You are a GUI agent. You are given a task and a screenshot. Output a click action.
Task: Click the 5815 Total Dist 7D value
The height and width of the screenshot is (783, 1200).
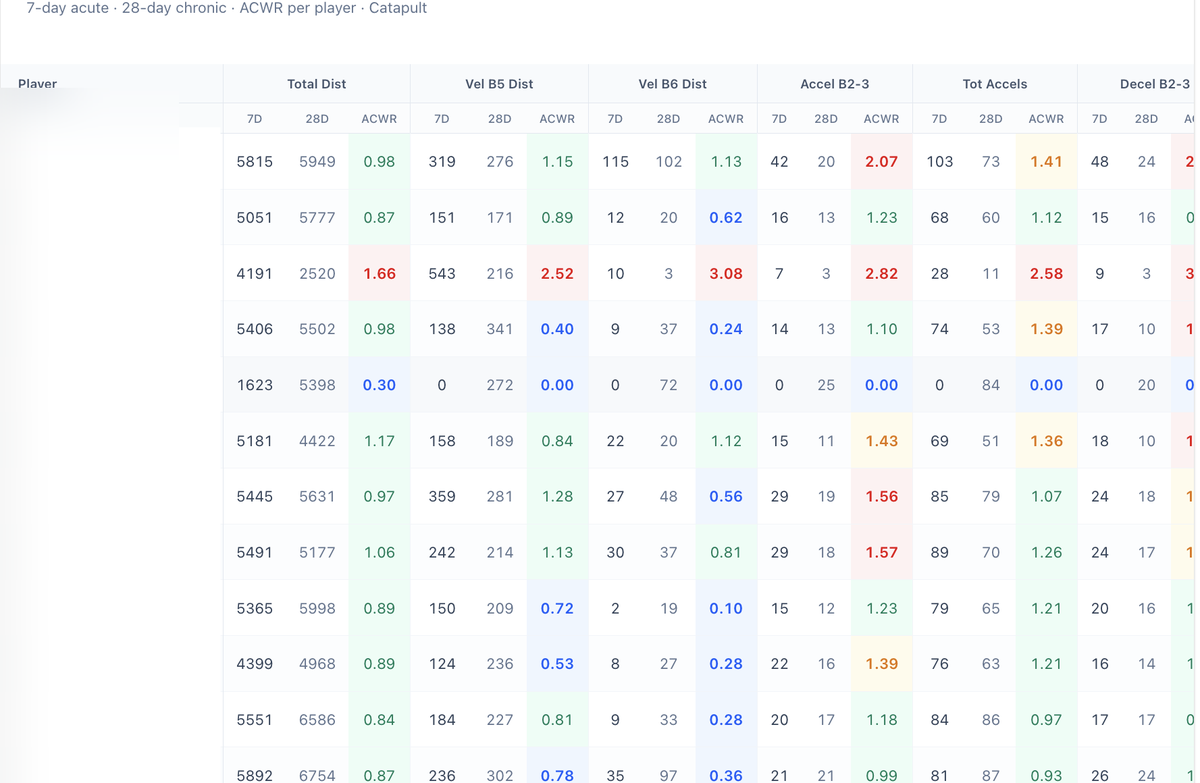(x=254, y=161)
